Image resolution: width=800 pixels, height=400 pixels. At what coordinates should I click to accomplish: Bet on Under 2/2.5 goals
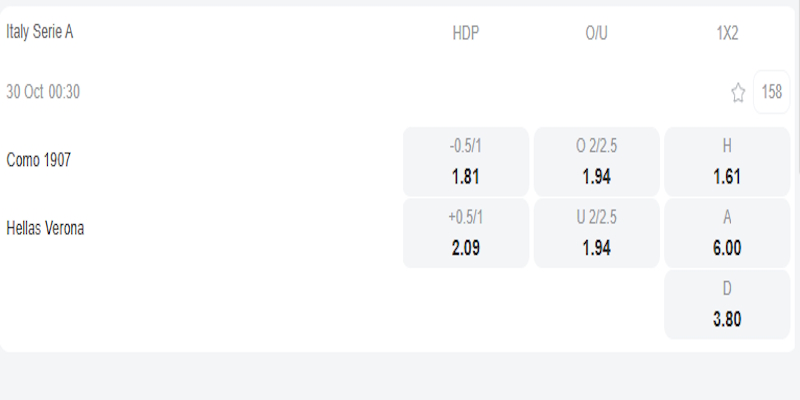tap(596, 233)
